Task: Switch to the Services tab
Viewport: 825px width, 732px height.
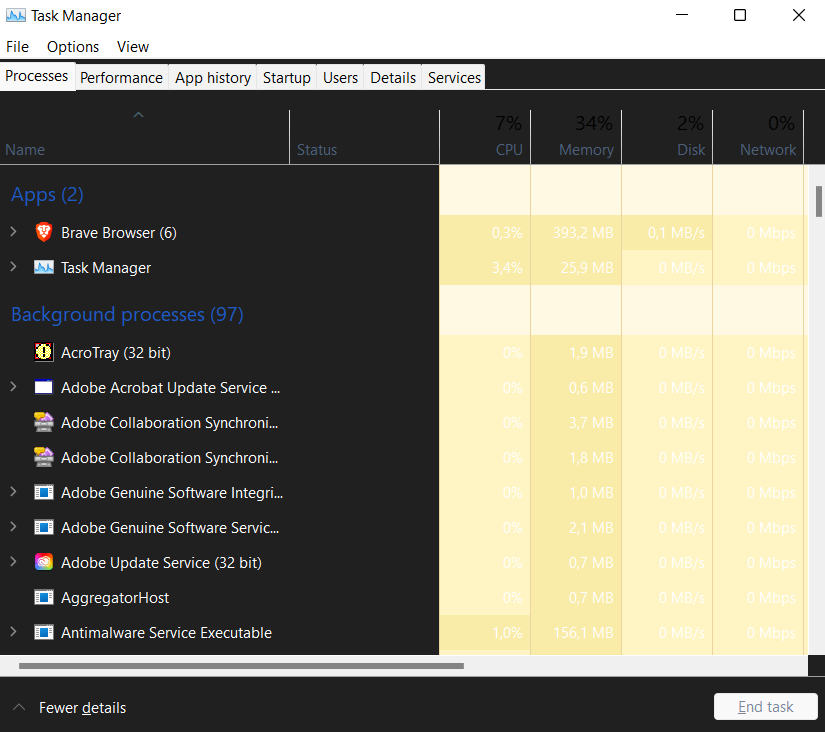Action: click(x=454, y=78)
